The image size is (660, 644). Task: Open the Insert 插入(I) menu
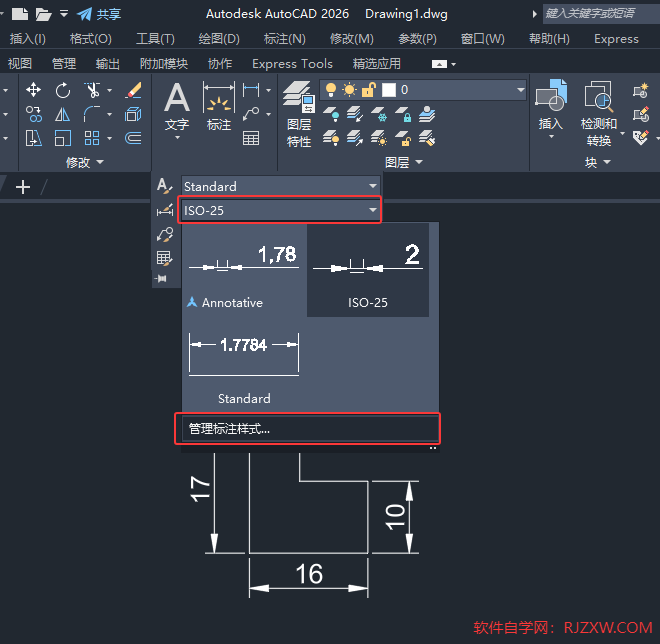tap(28, 39)
